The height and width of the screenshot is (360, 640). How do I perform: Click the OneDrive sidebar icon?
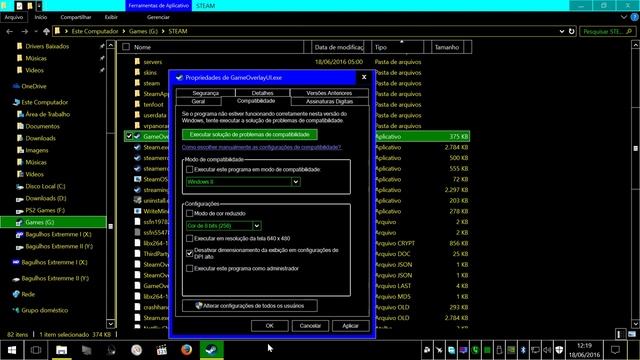[16, 86]
